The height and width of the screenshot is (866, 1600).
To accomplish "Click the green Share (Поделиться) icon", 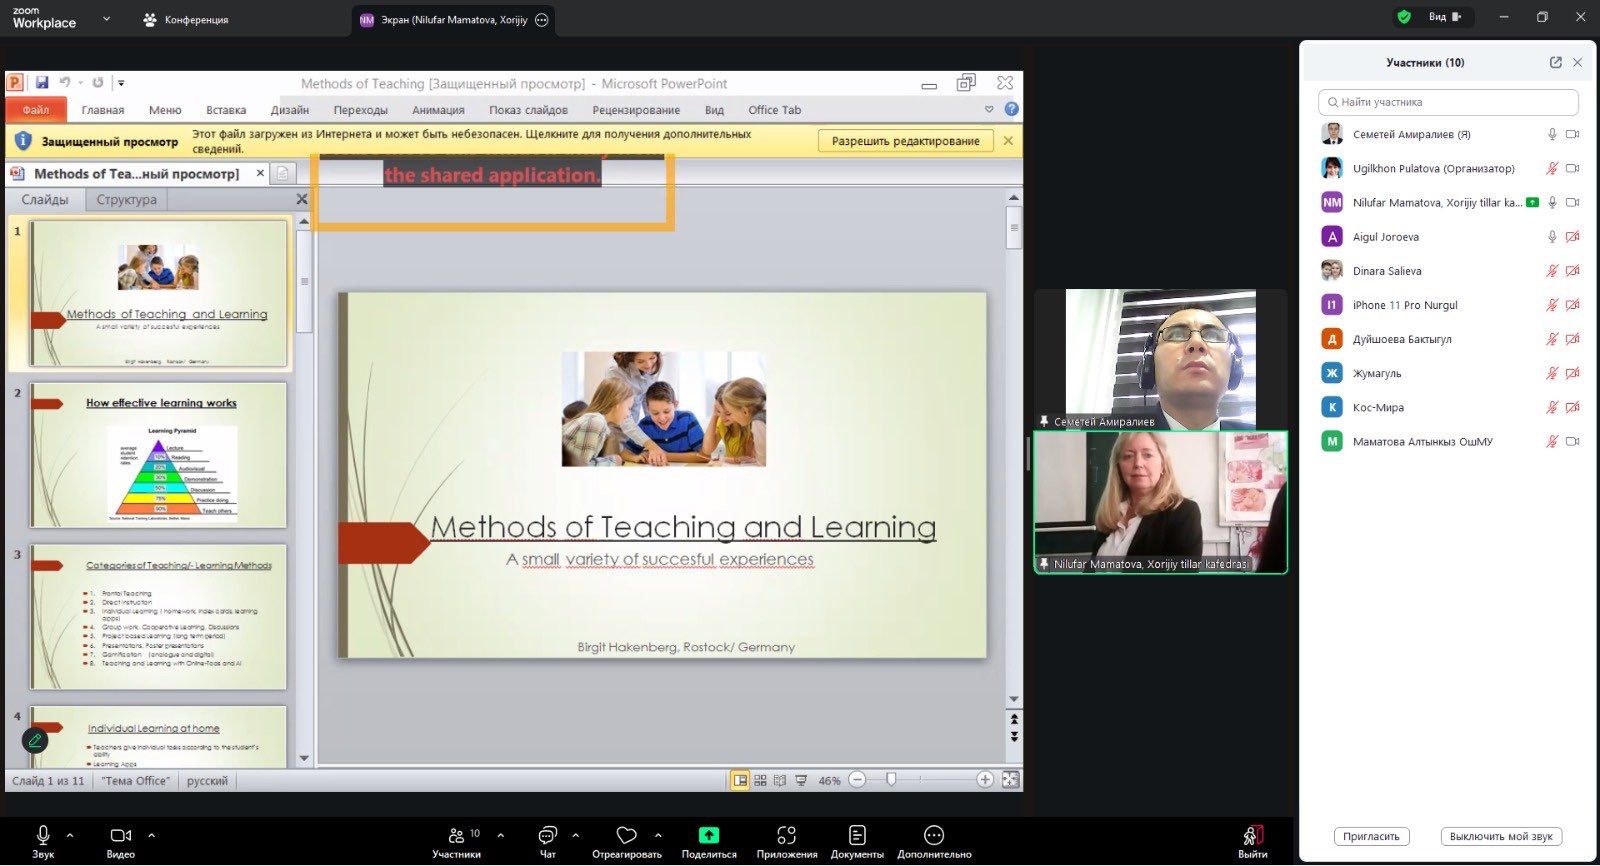I will (708, 836).
